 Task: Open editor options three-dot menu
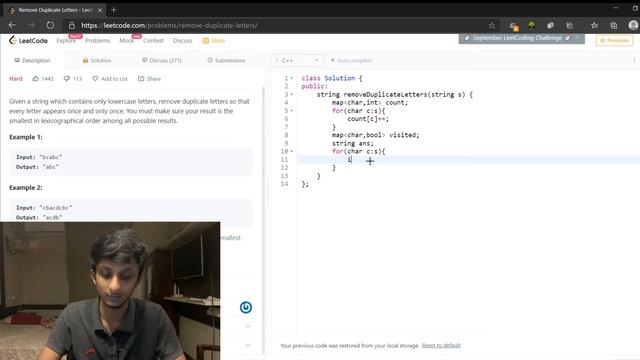[x=634, y=60]
